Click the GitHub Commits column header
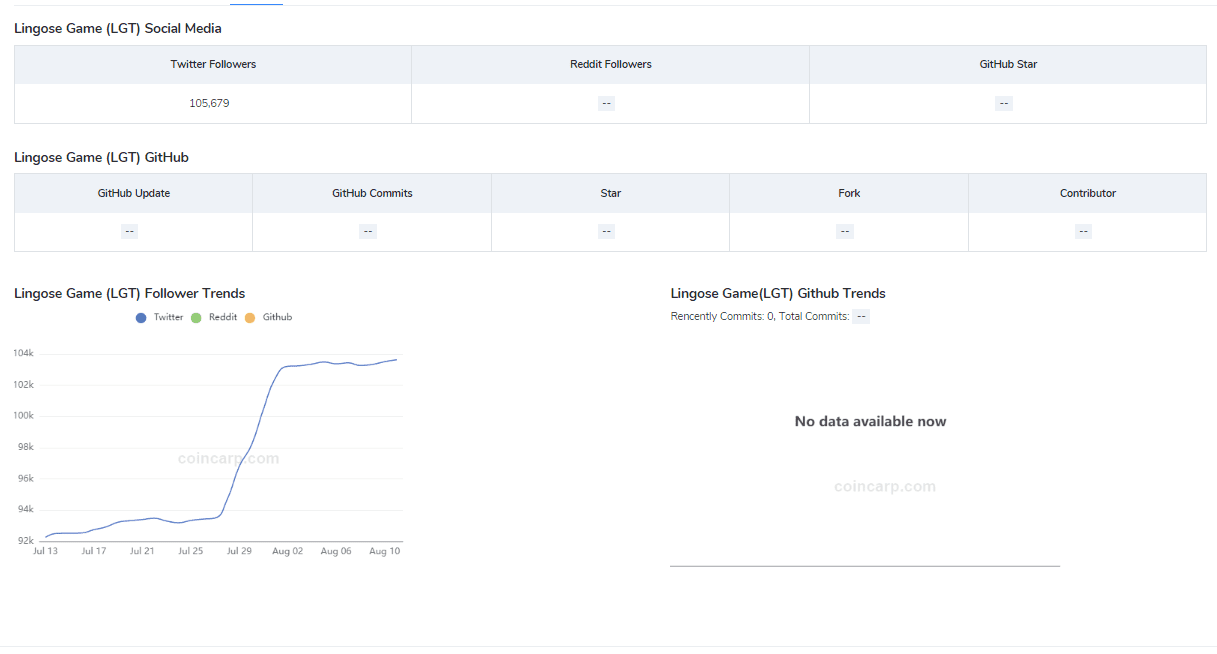1217x654 pixels. click(372, 193)
